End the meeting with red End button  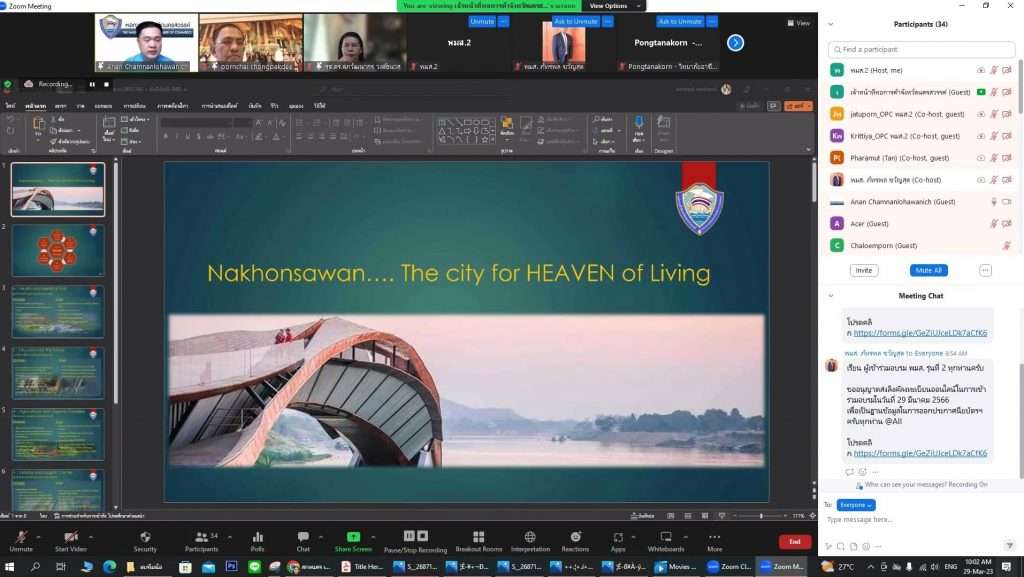pyautogui.click(x=795, y=542)
